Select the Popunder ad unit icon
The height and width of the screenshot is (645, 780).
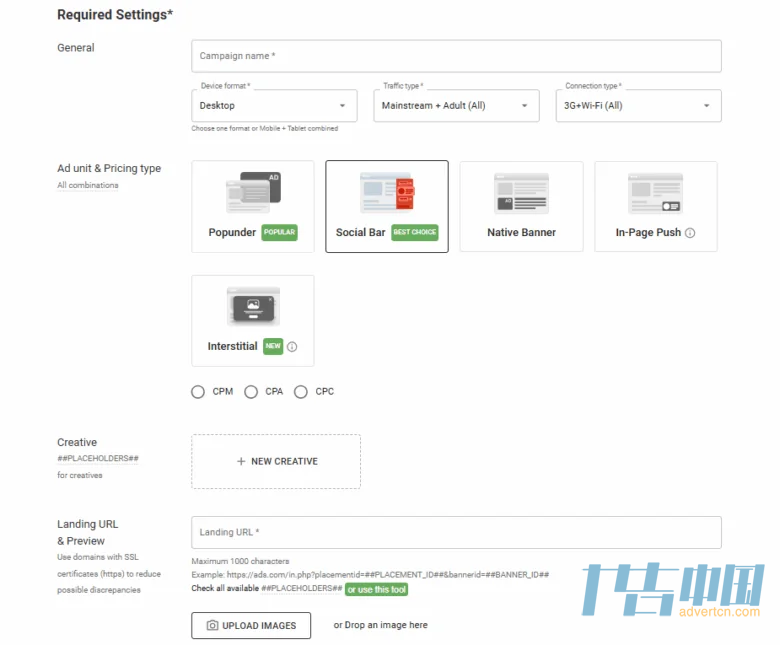[x=252, y=193]
